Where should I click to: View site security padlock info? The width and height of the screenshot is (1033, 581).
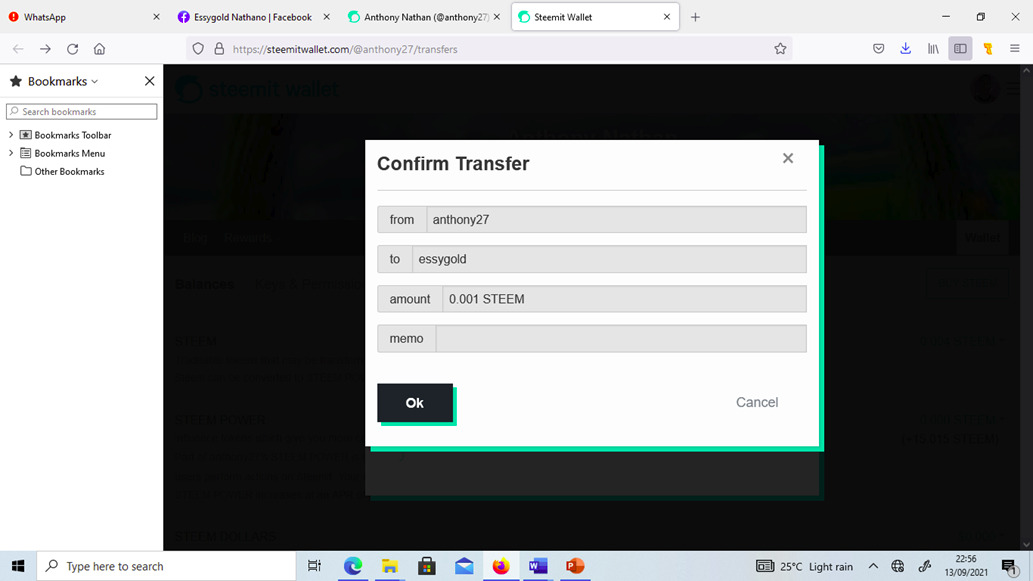(x=219, y=49)
